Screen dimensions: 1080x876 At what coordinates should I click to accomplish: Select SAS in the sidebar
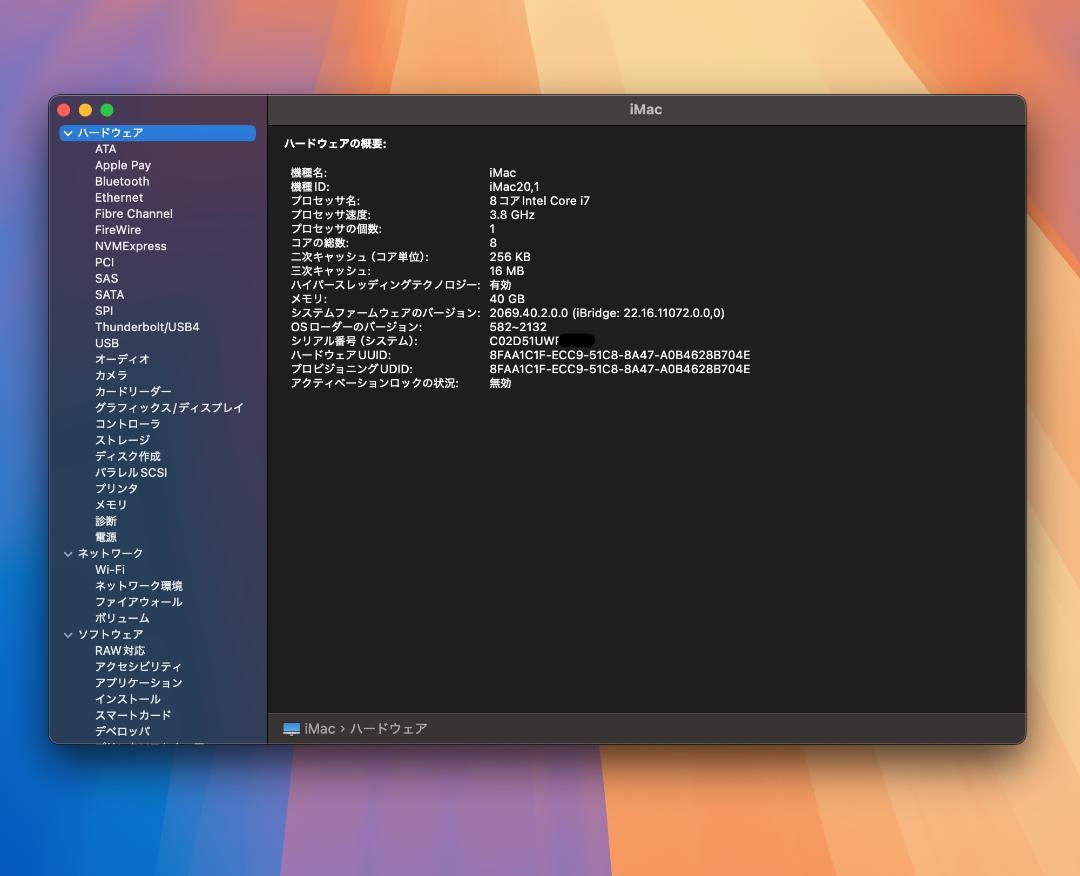pyautogui.click(x=107, y=279)
